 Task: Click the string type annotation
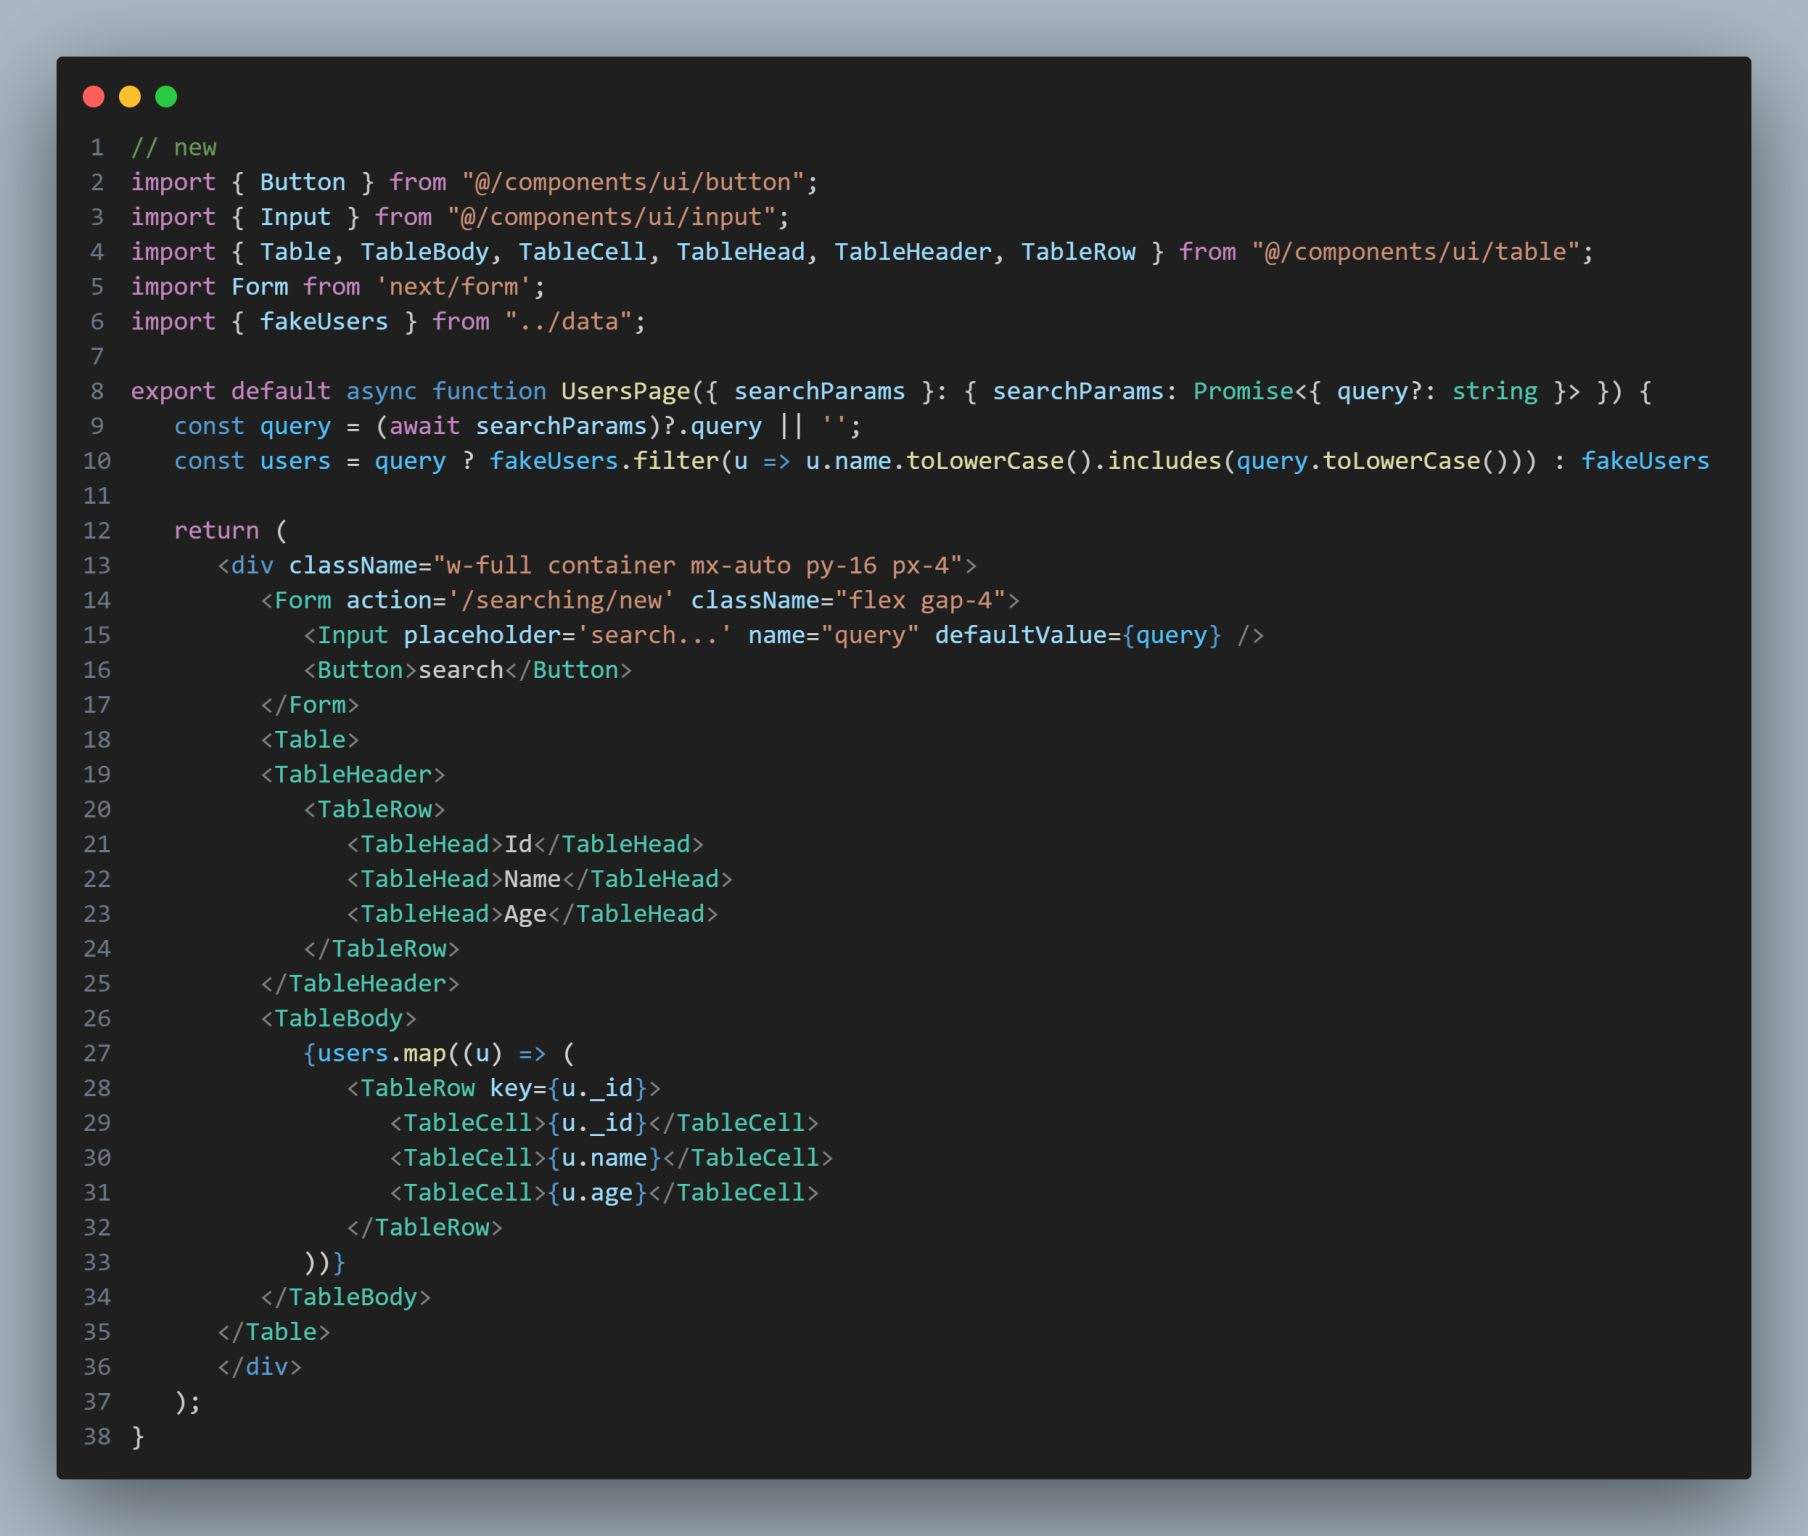click(1494, 391)
